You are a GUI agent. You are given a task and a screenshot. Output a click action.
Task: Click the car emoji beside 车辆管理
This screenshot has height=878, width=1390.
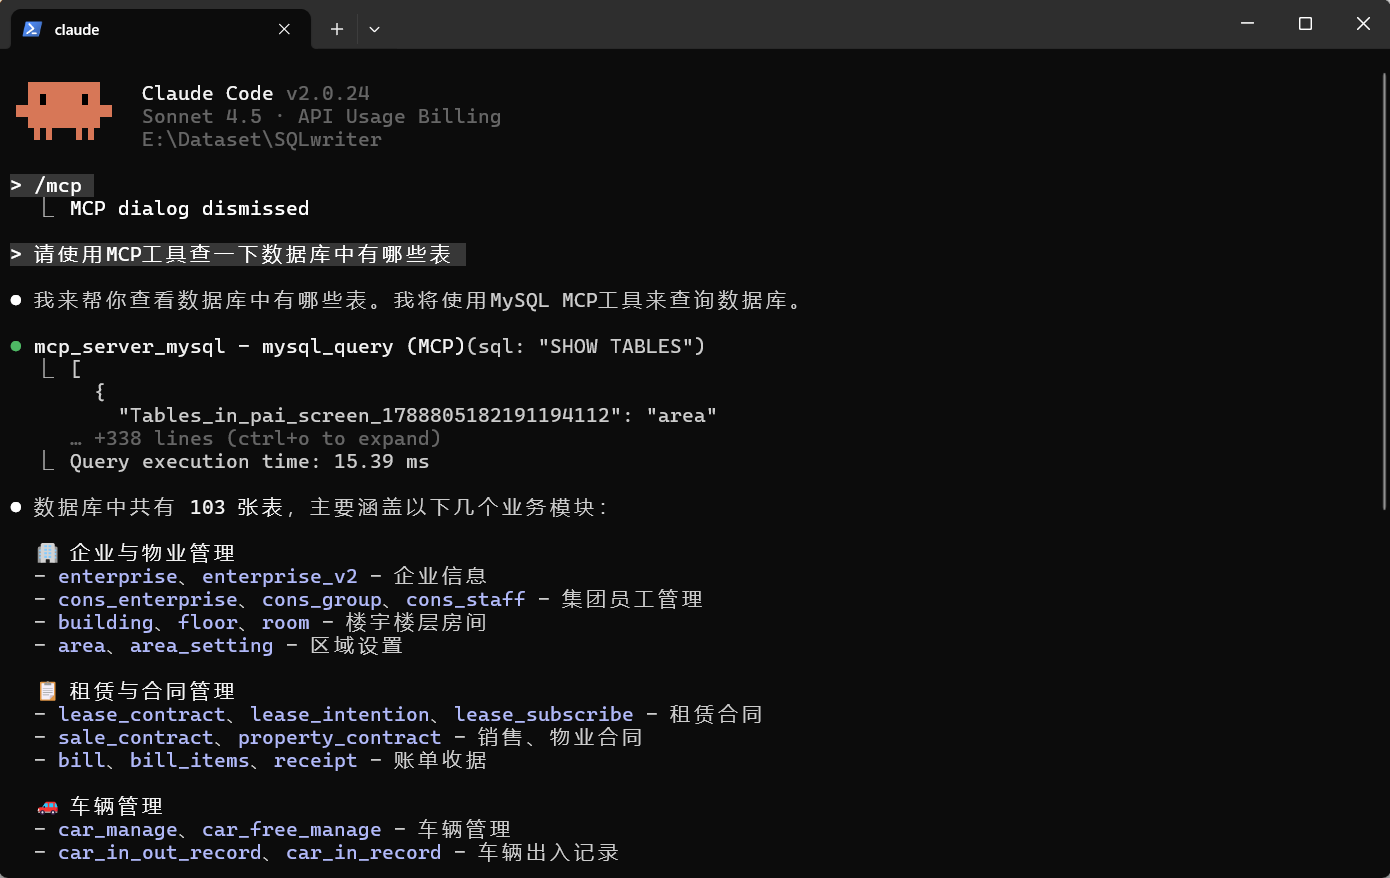tap(46, 805)
